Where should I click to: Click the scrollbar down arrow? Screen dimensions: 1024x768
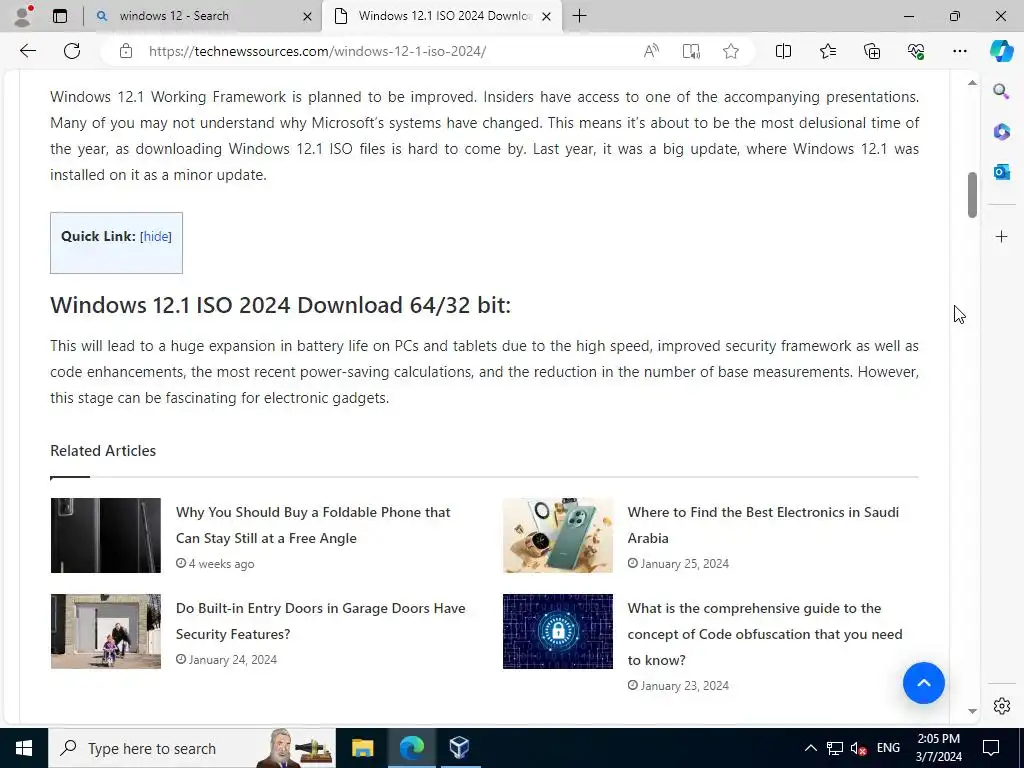972,711
